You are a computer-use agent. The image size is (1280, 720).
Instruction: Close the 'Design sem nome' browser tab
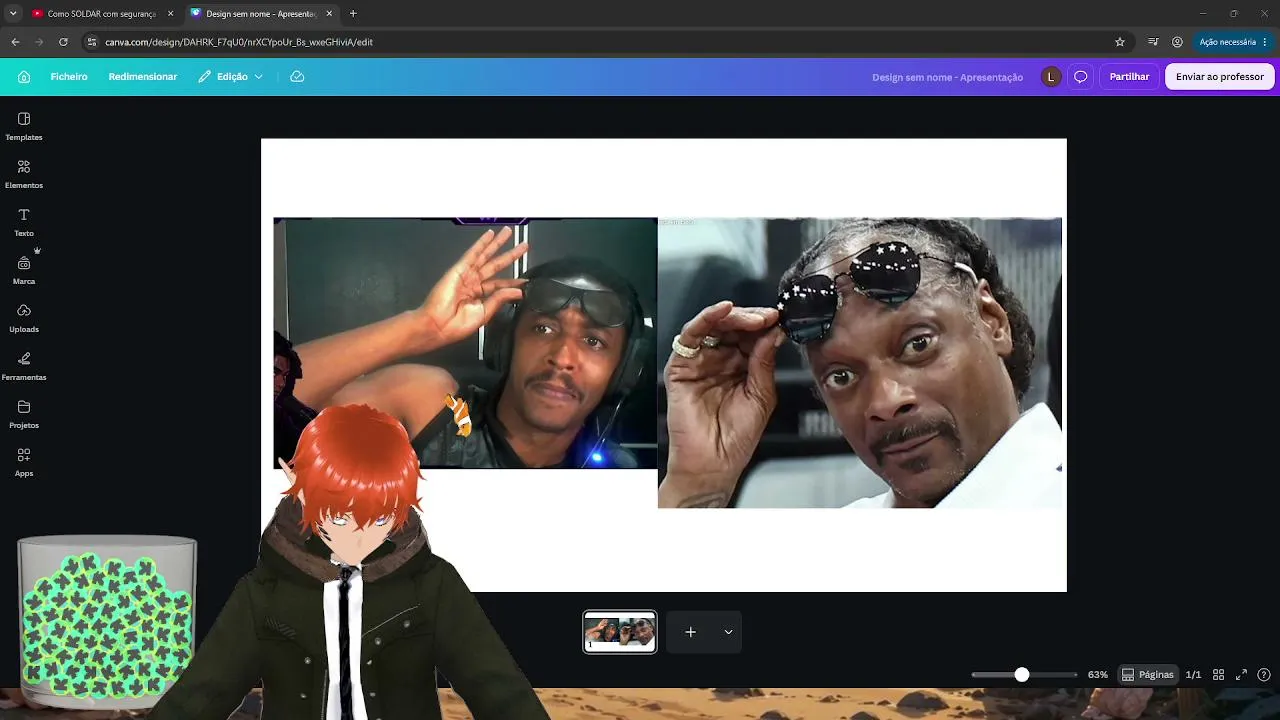click(329, 14)
